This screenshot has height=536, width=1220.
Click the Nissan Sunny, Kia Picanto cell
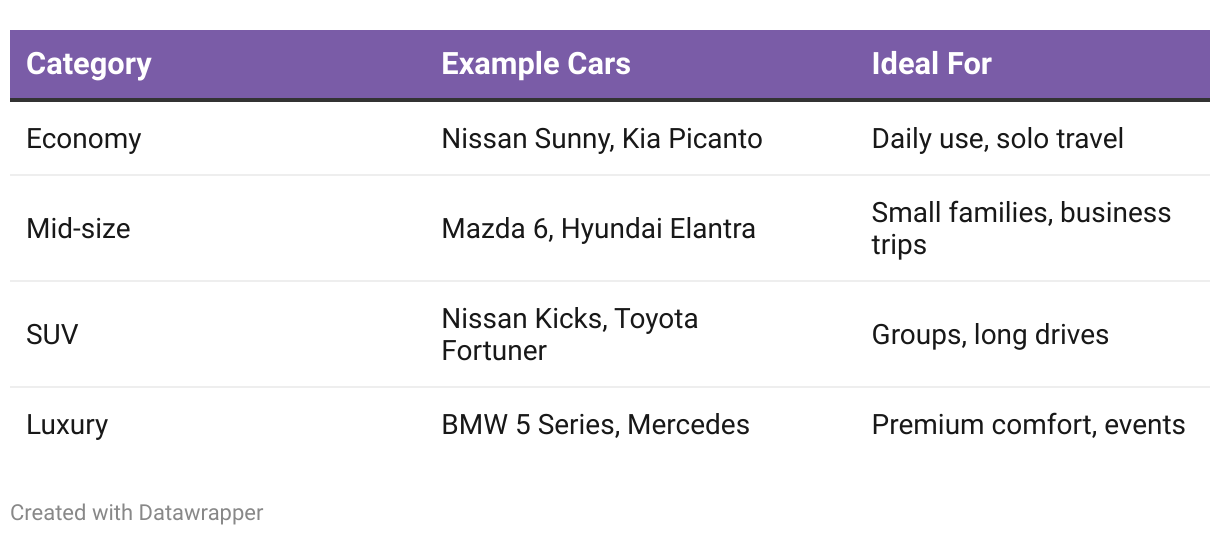[601, 138]
